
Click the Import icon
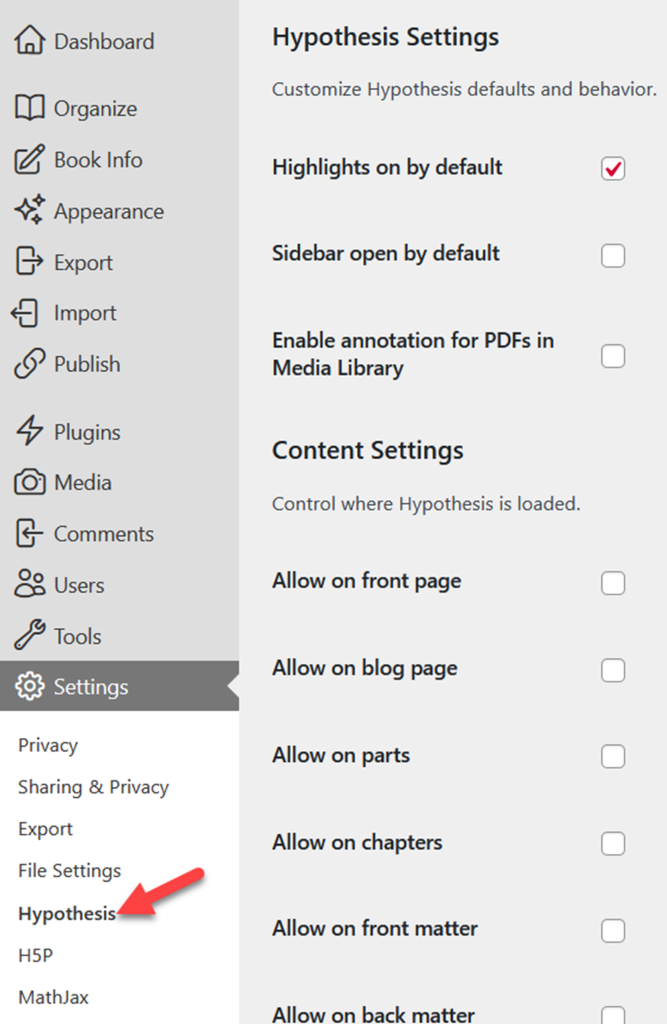(30, 313)
